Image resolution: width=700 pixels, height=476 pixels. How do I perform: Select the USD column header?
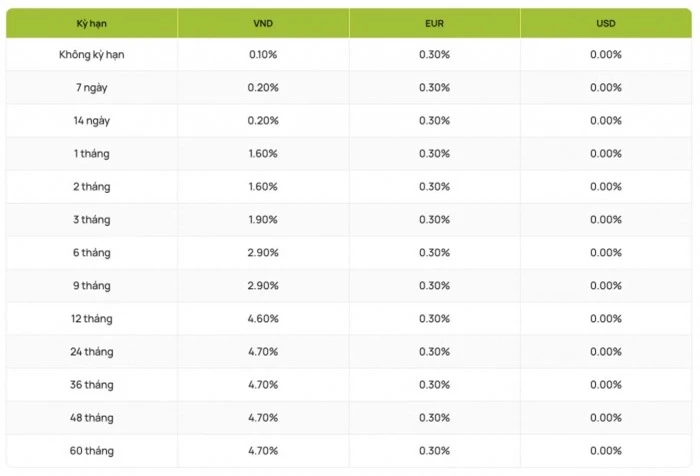[606, 23]
